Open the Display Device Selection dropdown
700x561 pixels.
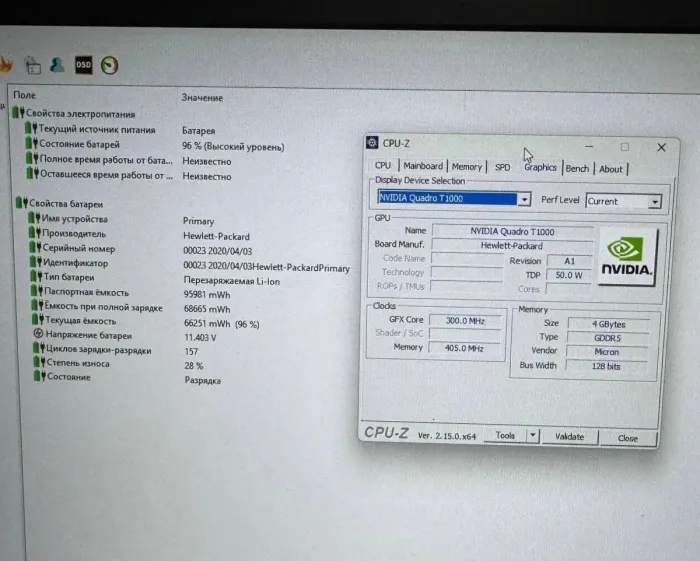click(x=525, y=200)
